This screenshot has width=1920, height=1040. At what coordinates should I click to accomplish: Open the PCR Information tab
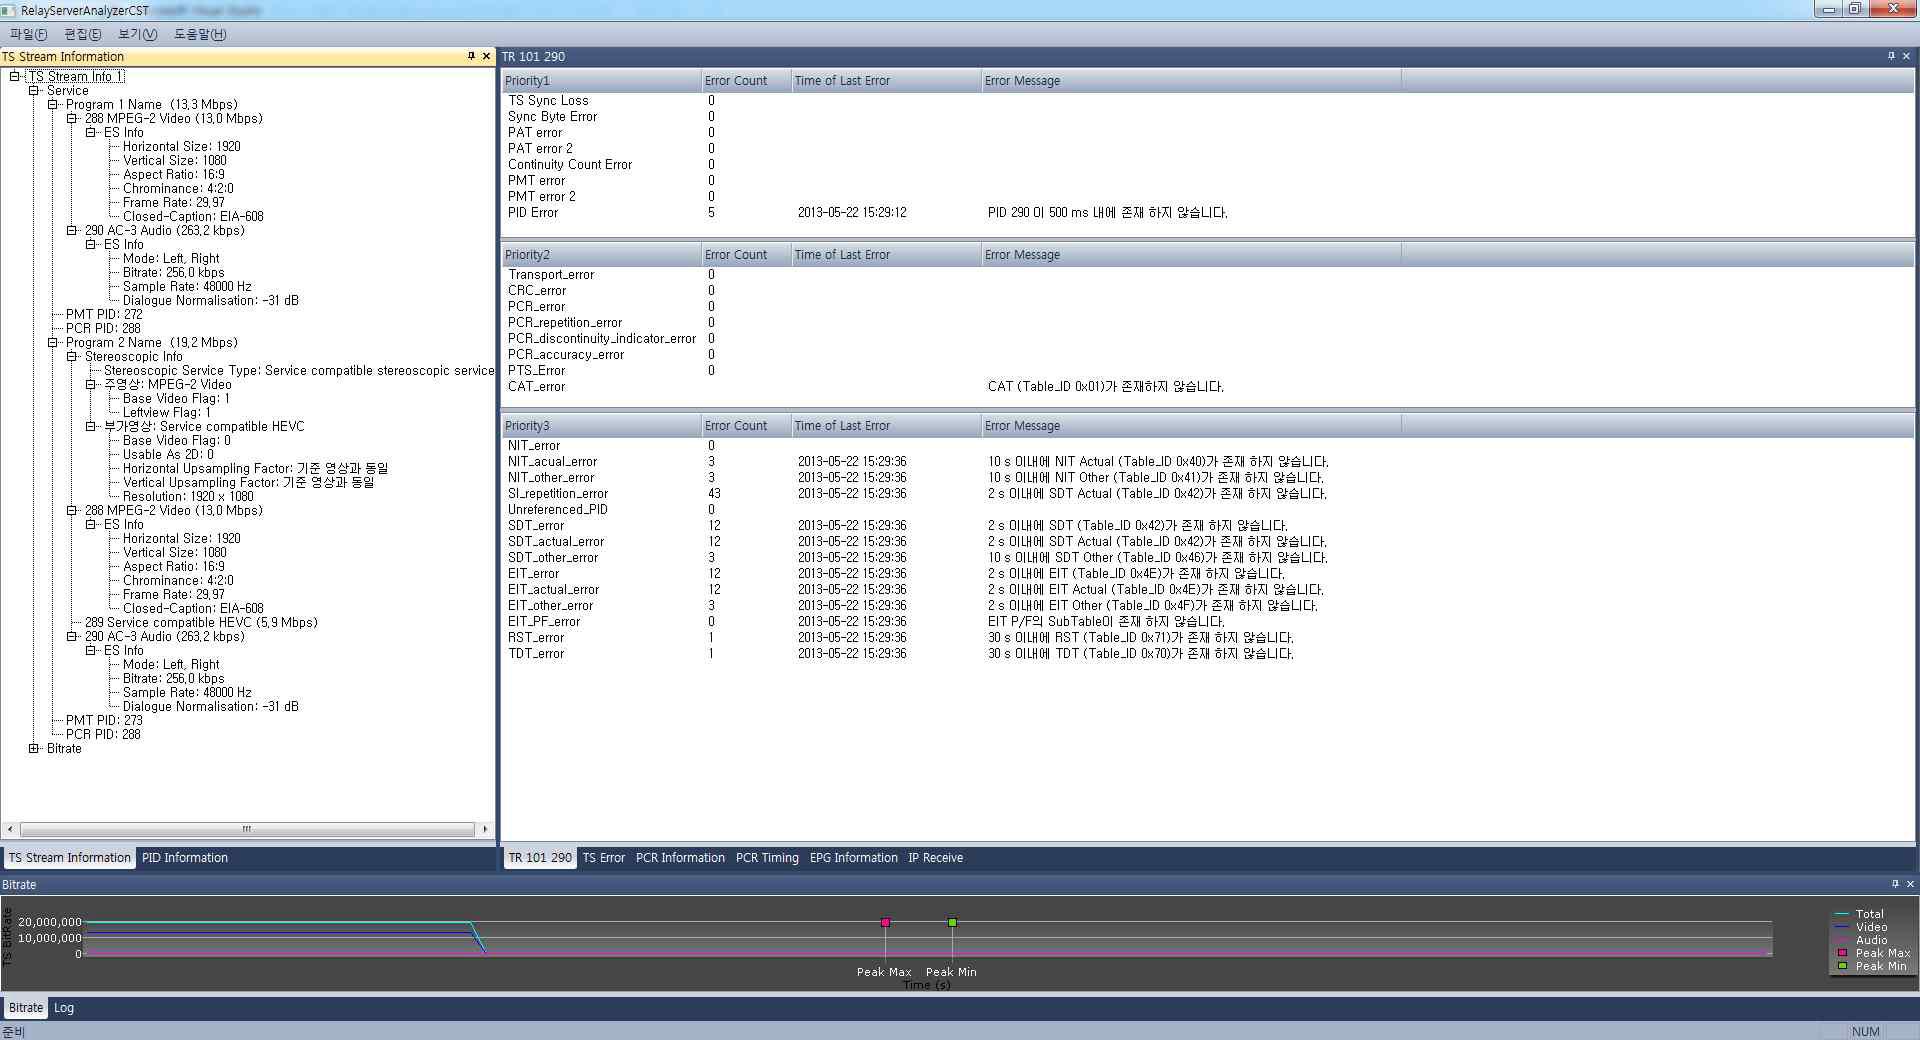point(680,858)
